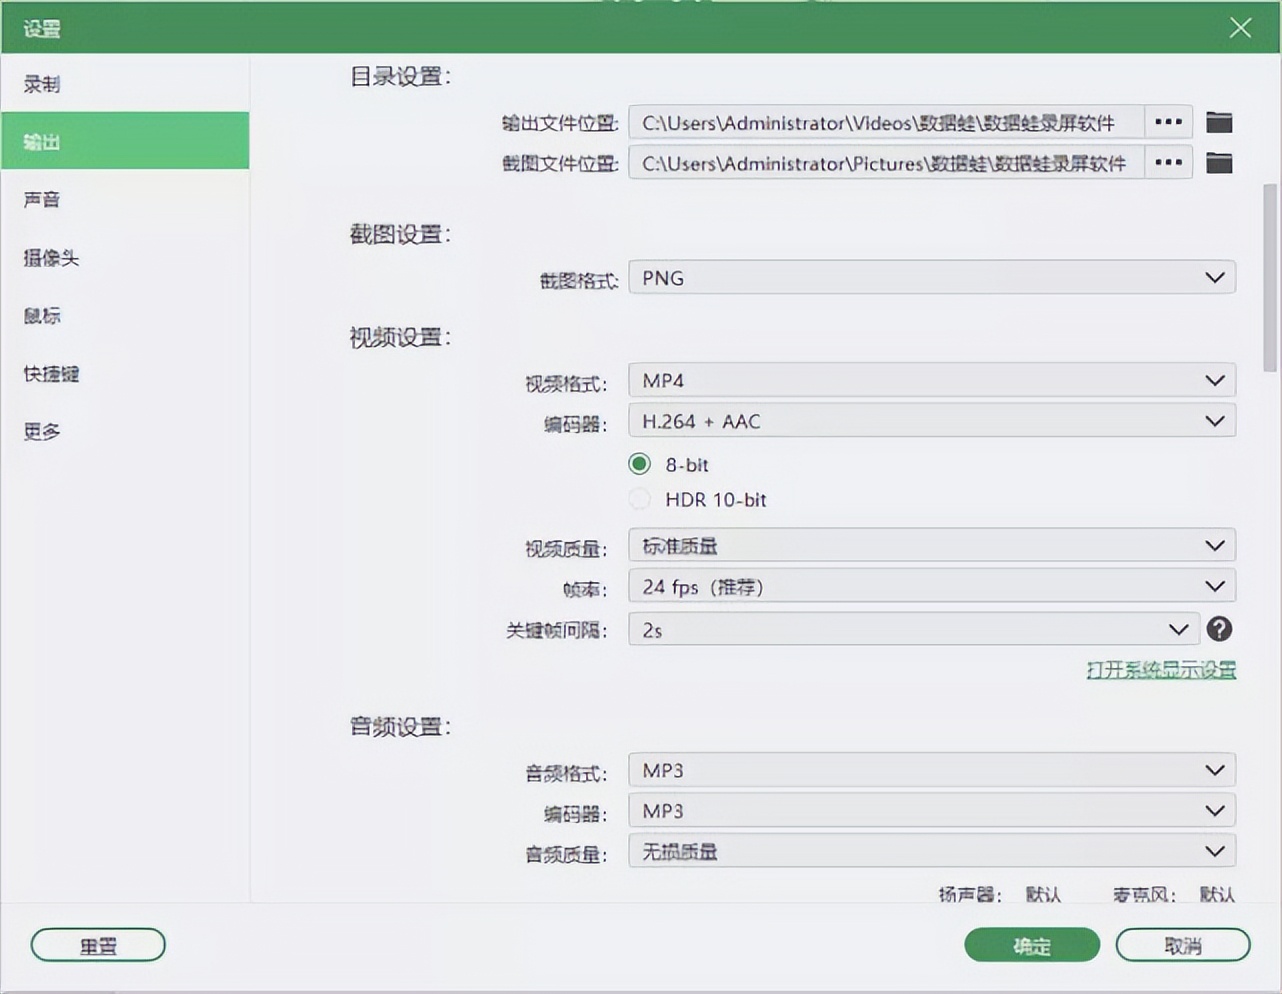The height and width of the screenshot is (994, 1282).
Task: Open the 帧率 dropdown showing 24 fps
Action: click(930, 586)
